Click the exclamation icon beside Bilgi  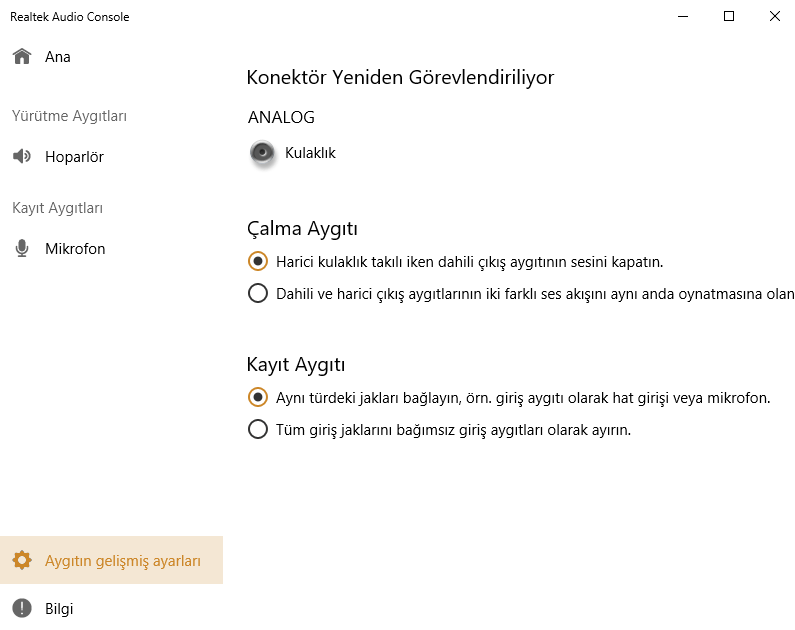tap(22, 609)
